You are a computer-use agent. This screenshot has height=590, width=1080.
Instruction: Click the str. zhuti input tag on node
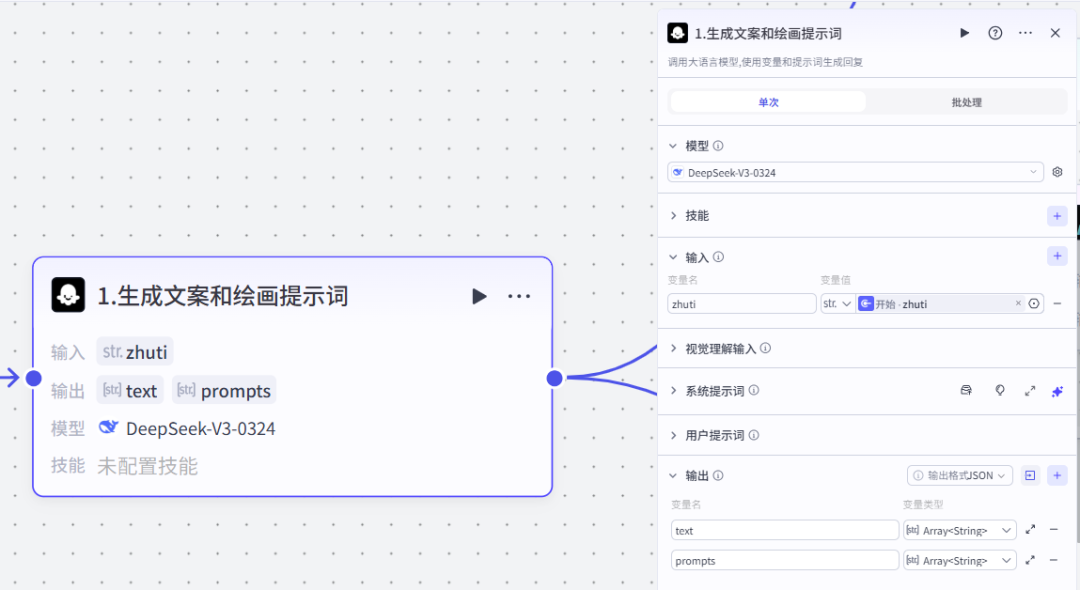tap(135, 352)
